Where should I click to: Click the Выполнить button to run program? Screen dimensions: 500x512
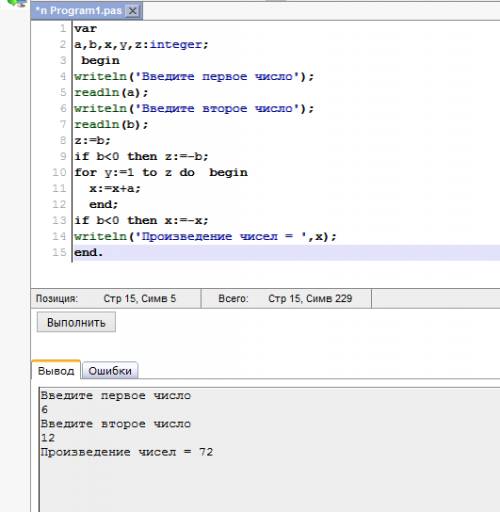76,322
